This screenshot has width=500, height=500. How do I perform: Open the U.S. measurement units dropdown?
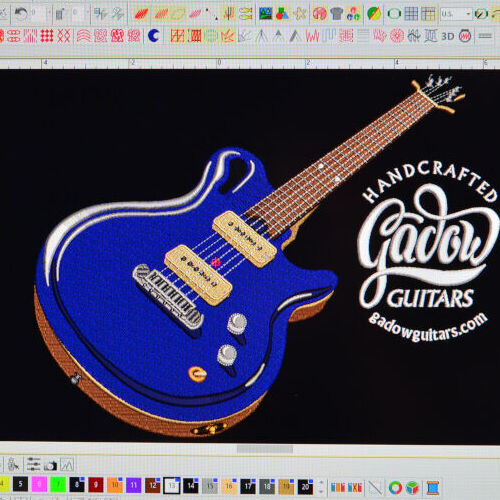point(455,14)
